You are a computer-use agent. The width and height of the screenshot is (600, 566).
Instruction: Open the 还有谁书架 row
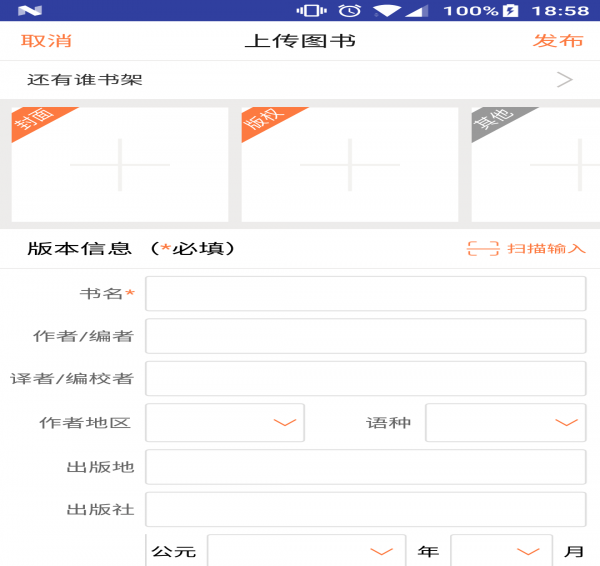[300, 80]
